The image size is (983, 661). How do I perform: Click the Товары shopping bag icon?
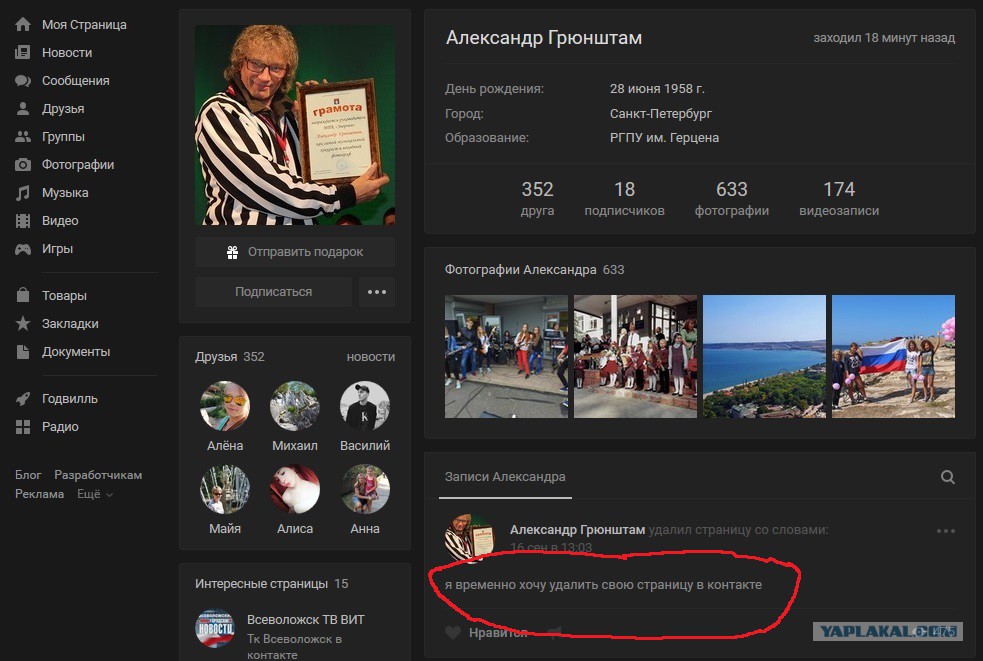click(x=23, y=295)
